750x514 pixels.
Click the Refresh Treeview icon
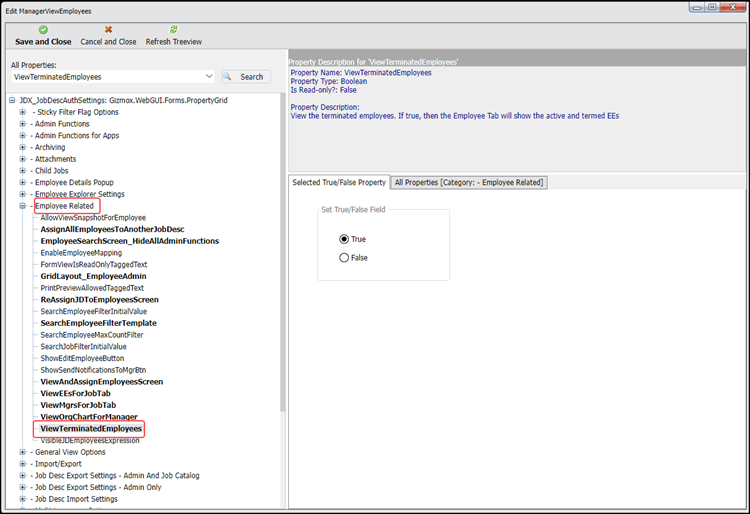(x=173, y=30)
